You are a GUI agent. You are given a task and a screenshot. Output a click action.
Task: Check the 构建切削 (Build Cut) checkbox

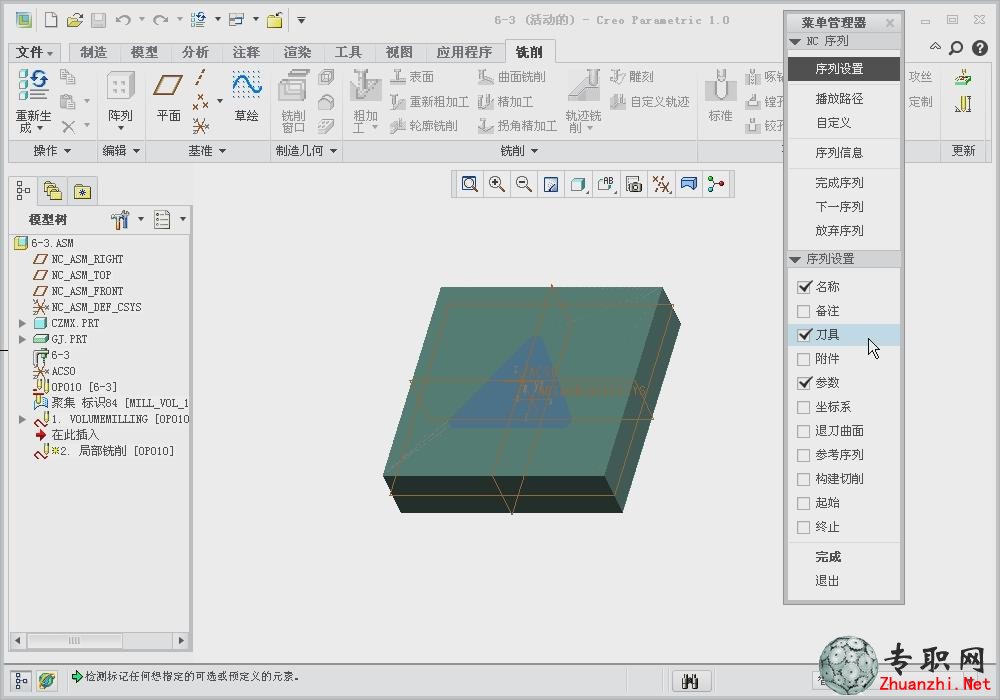click(804, 479)
